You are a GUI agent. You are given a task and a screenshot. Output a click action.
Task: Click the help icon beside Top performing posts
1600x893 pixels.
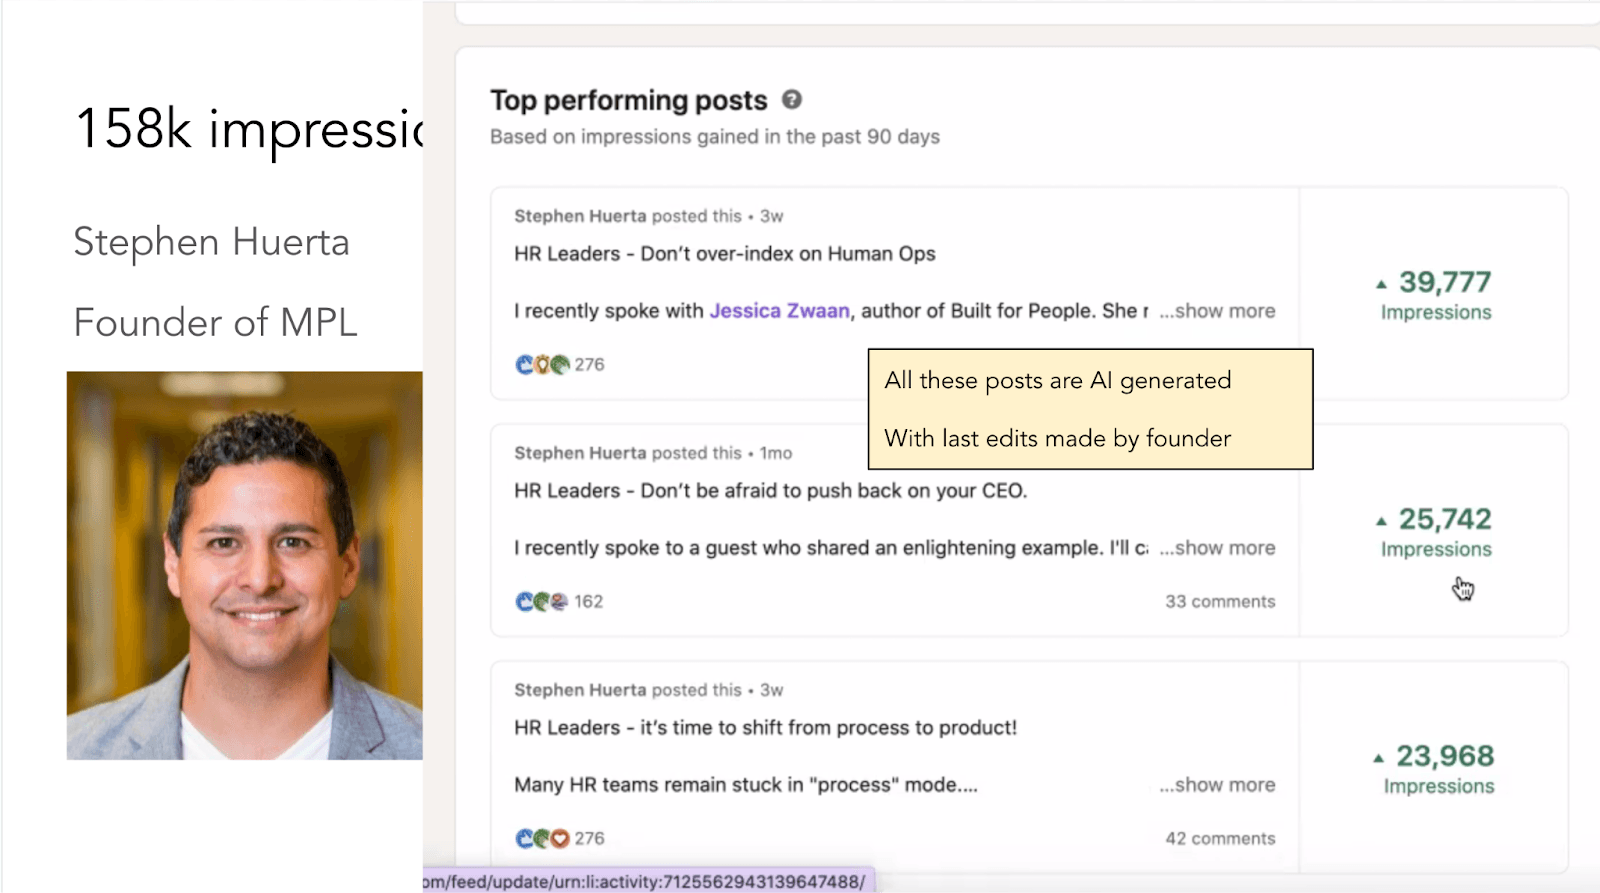point(792,100)
